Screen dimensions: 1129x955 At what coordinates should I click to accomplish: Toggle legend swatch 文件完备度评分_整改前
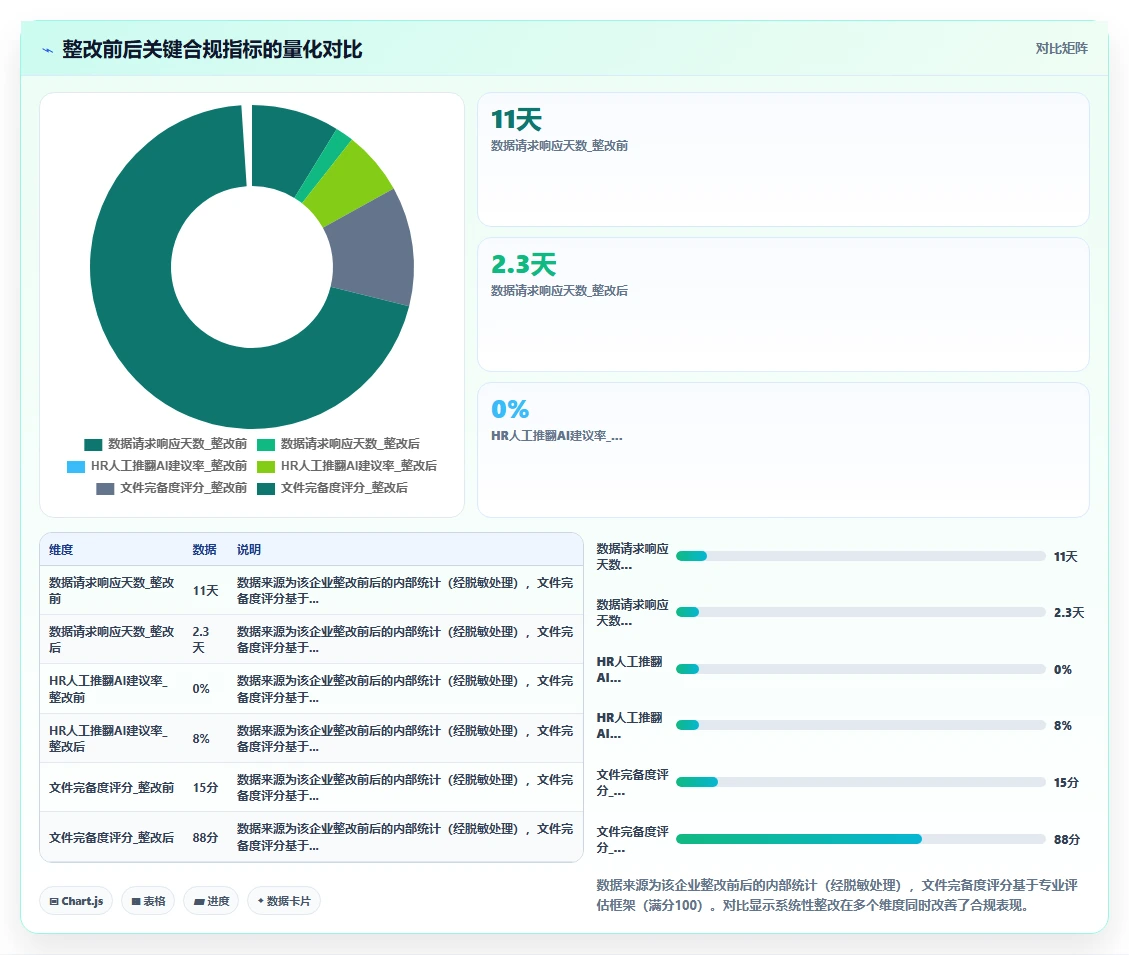tap(105, 489)
